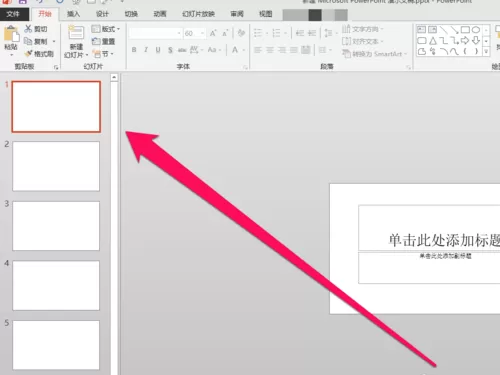The width and height of the screenshot is (500, 375).
Task: Toggle Underline formatting
Action: tap(158, 50)
